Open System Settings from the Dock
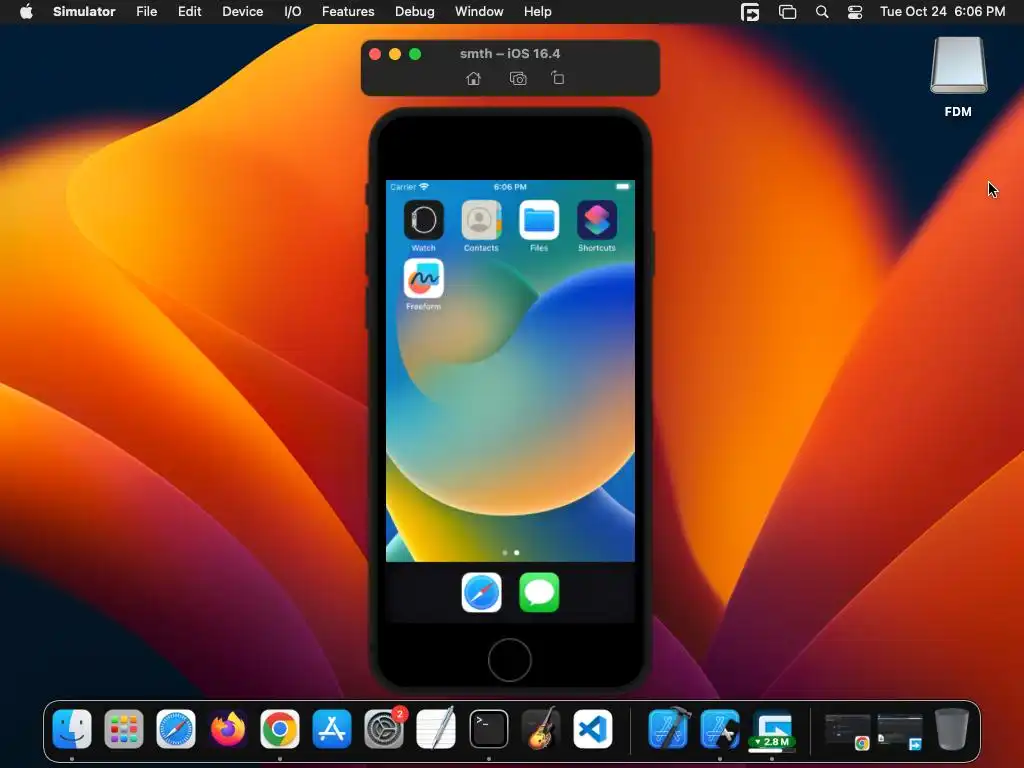This screenshot has width=1024, height=768. pos(384,729)
